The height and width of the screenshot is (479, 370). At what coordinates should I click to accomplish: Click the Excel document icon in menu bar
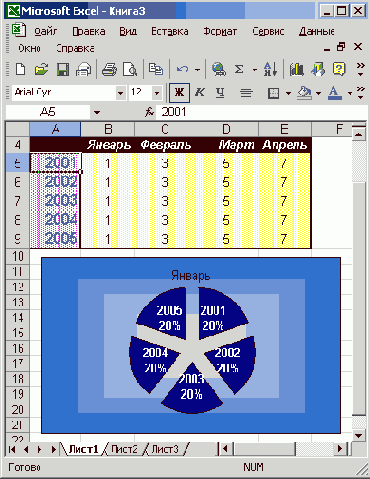pyautogui.click(x=19, y=30)
